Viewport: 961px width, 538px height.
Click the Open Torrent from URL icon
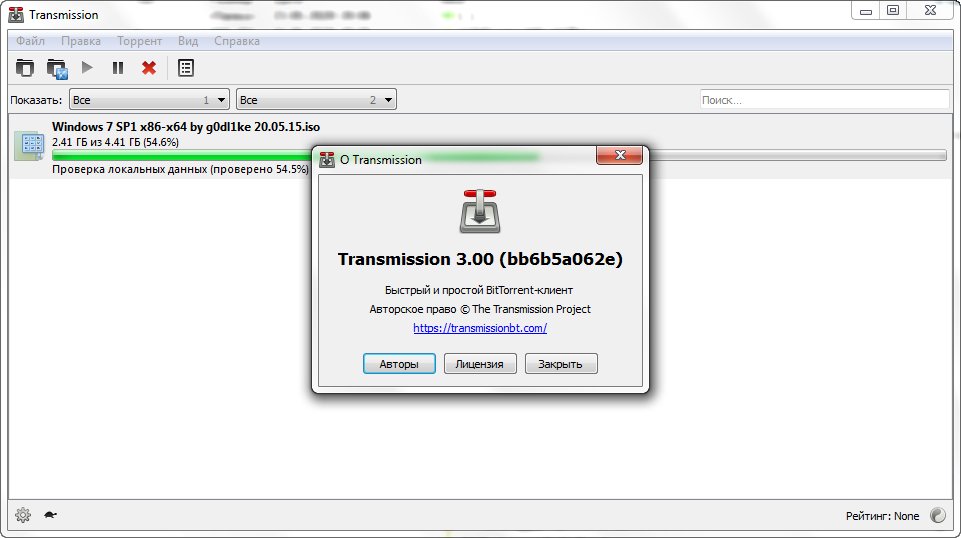(x=56, y=68)
